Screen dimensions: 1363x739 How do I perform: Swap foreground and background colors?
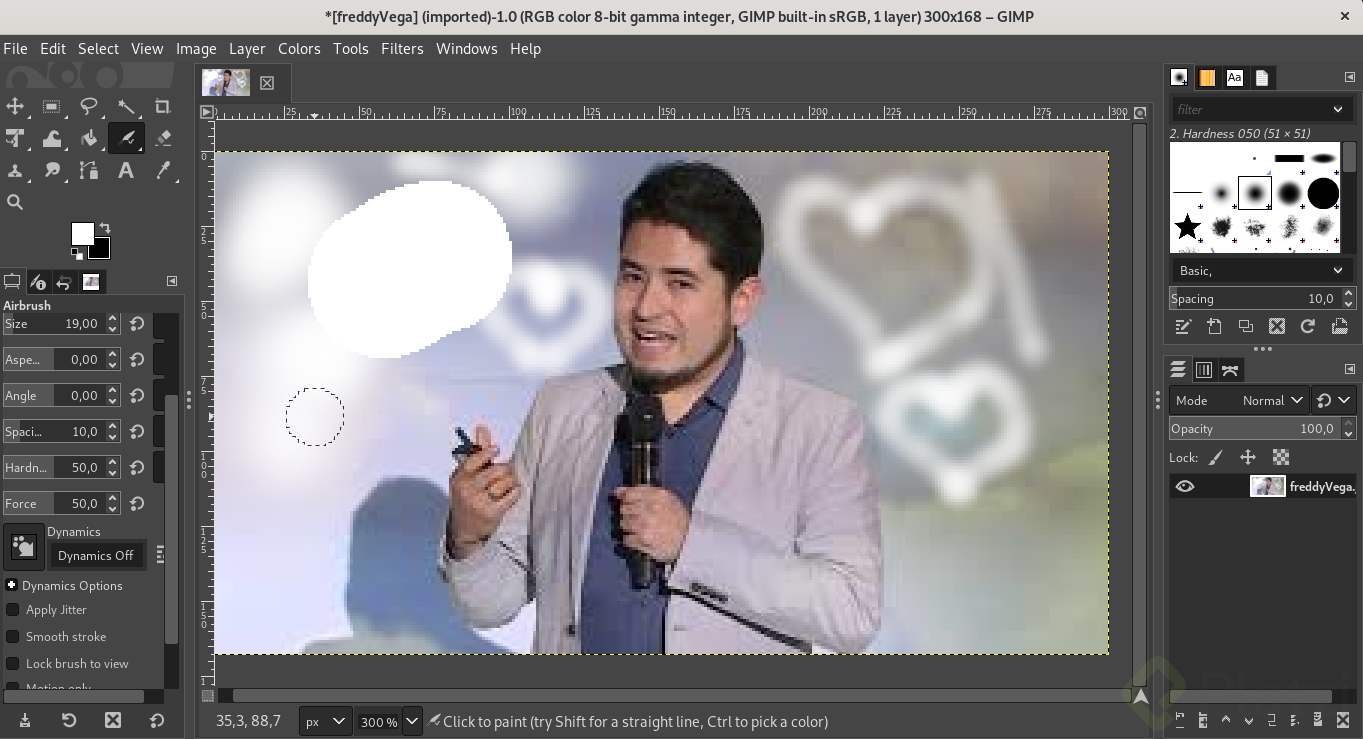(104, 229)
